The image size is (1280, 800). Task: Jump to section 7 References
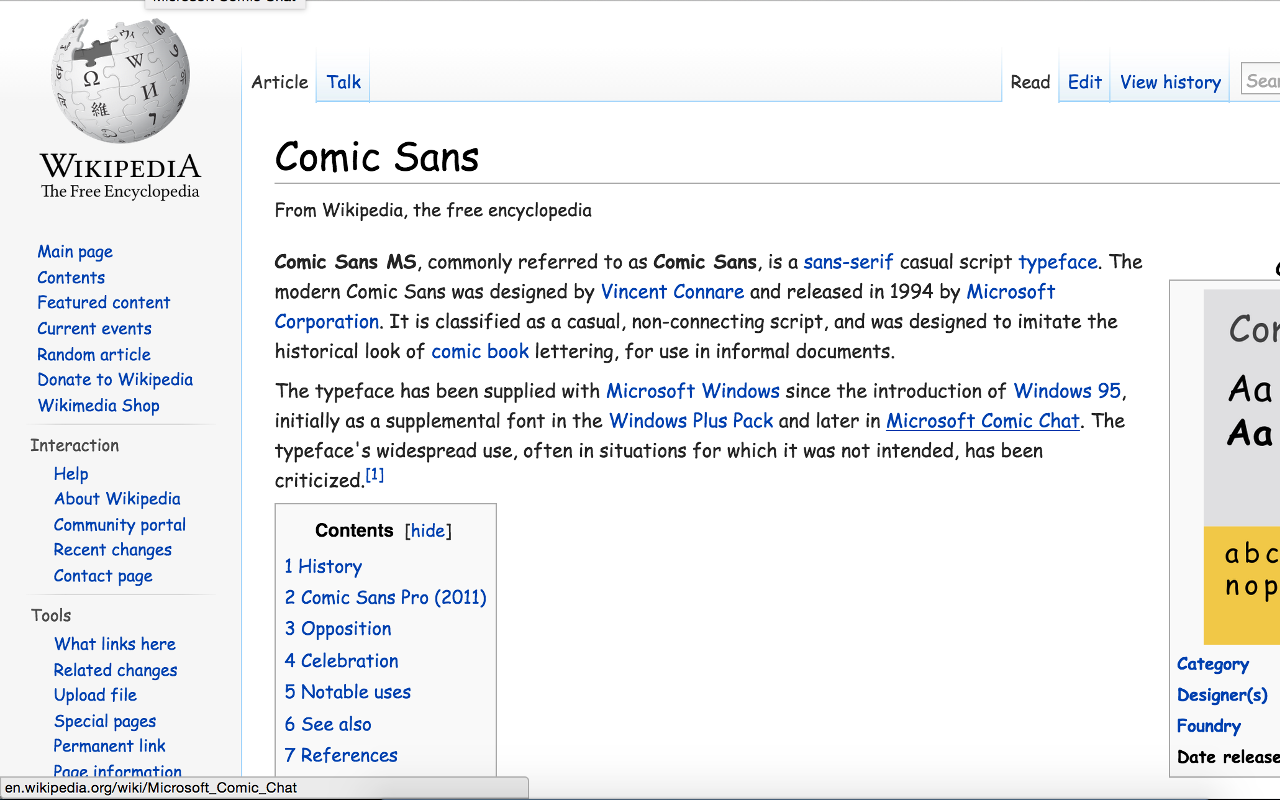pyautogui.click(x=341, y=755)
